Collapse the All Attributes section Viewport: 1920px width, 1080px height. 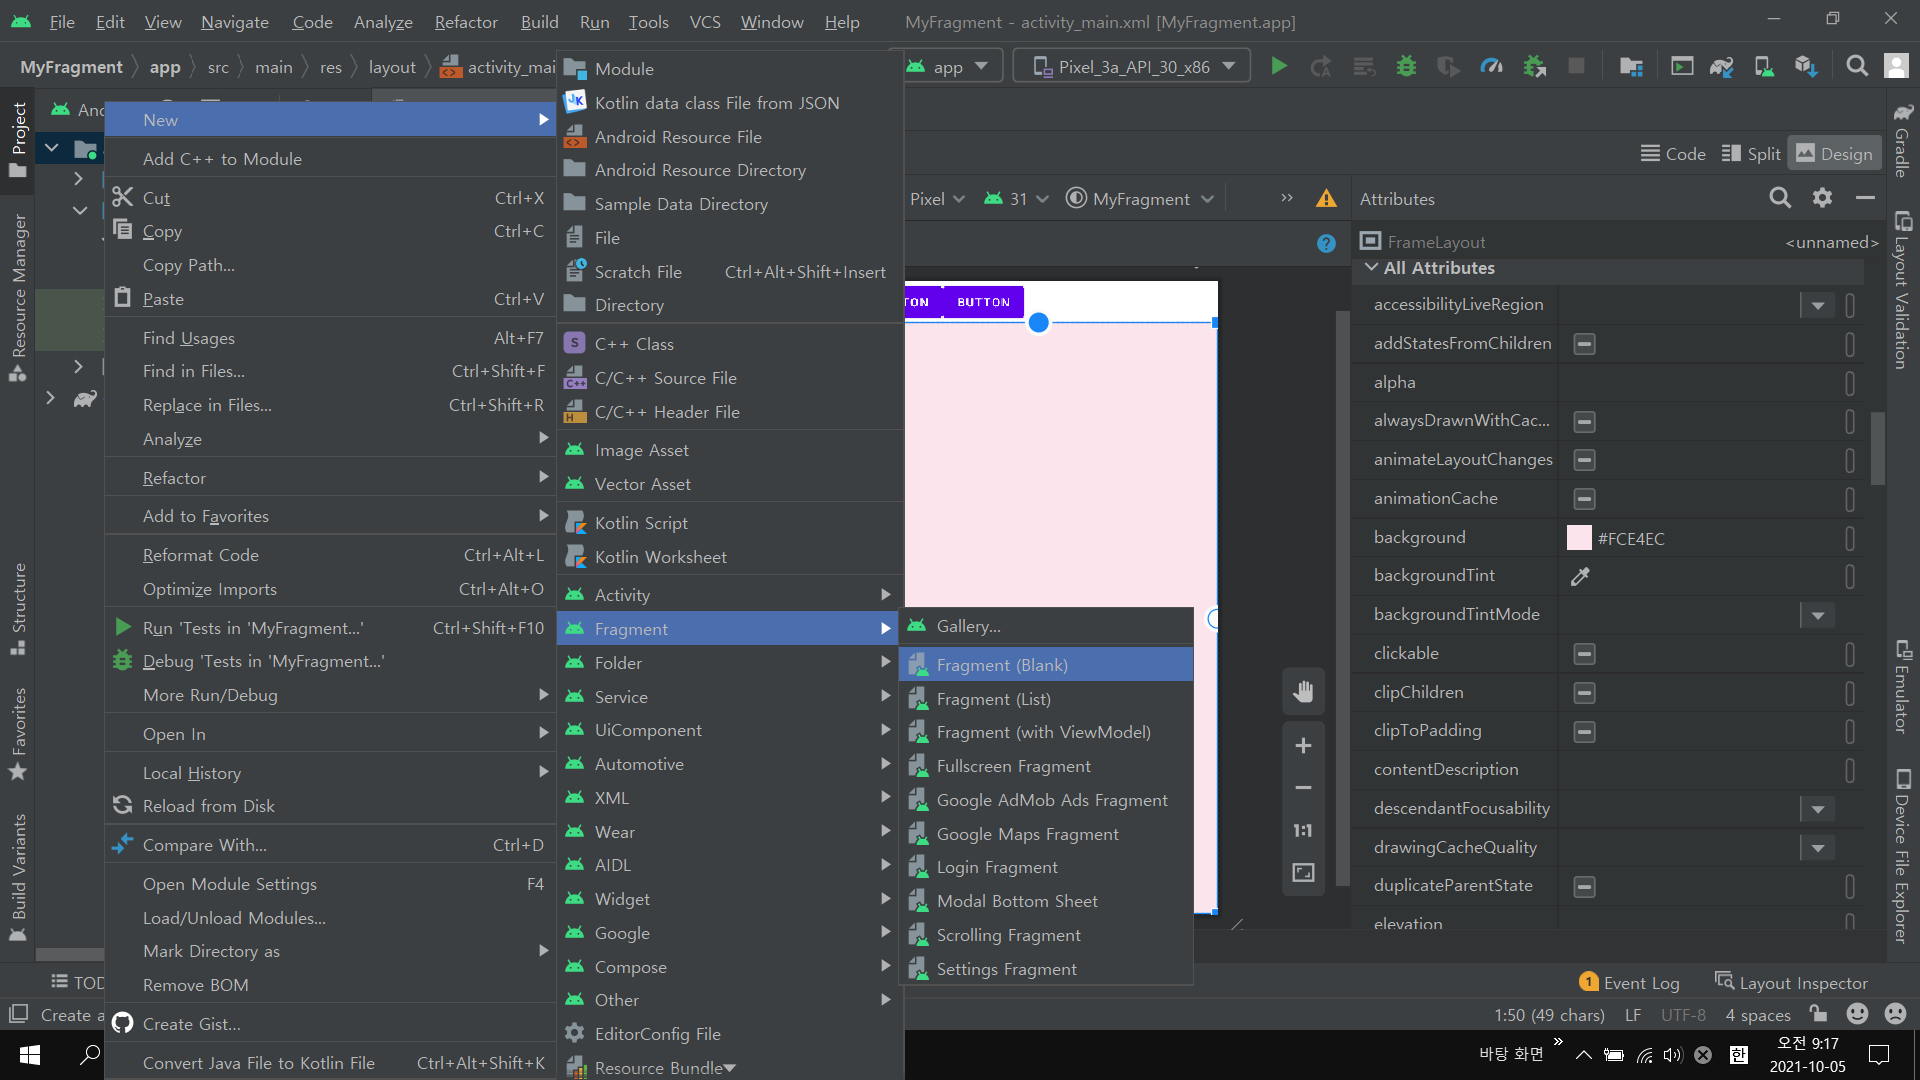pos(1372,268)
